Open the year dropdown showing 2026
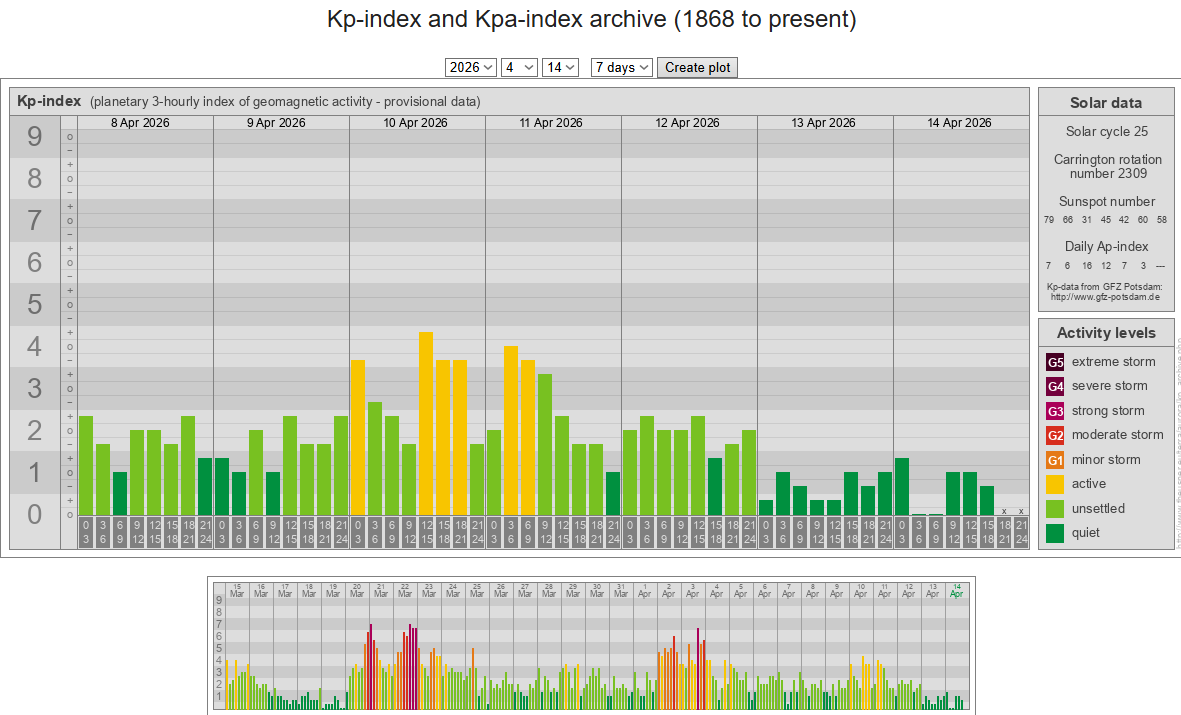 471,67
